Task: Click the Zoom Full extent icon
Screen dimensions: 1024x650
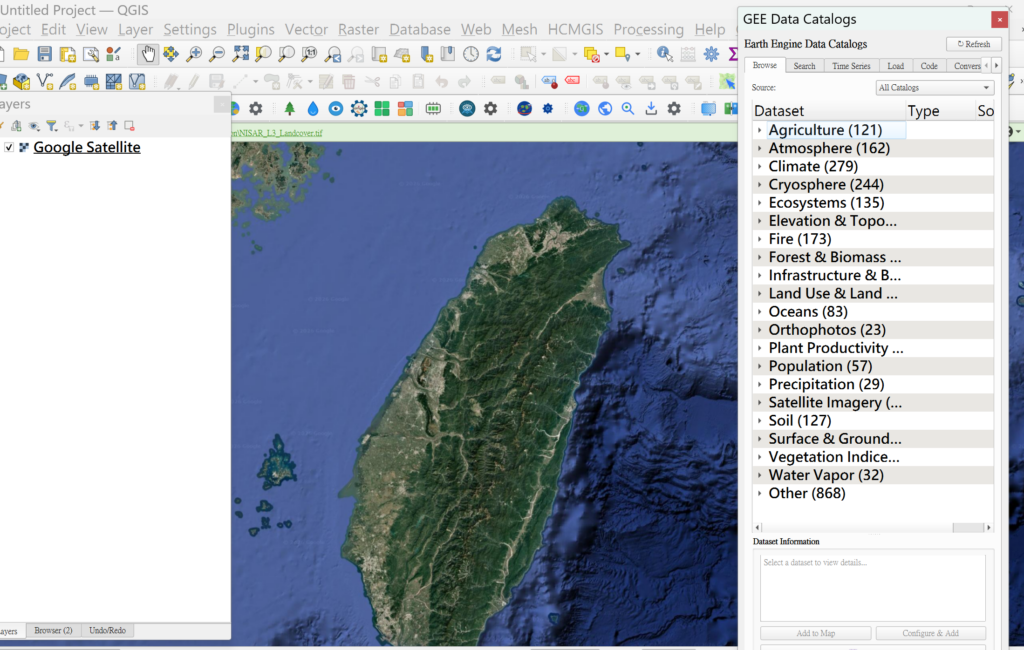Action: tap(240, 54)
